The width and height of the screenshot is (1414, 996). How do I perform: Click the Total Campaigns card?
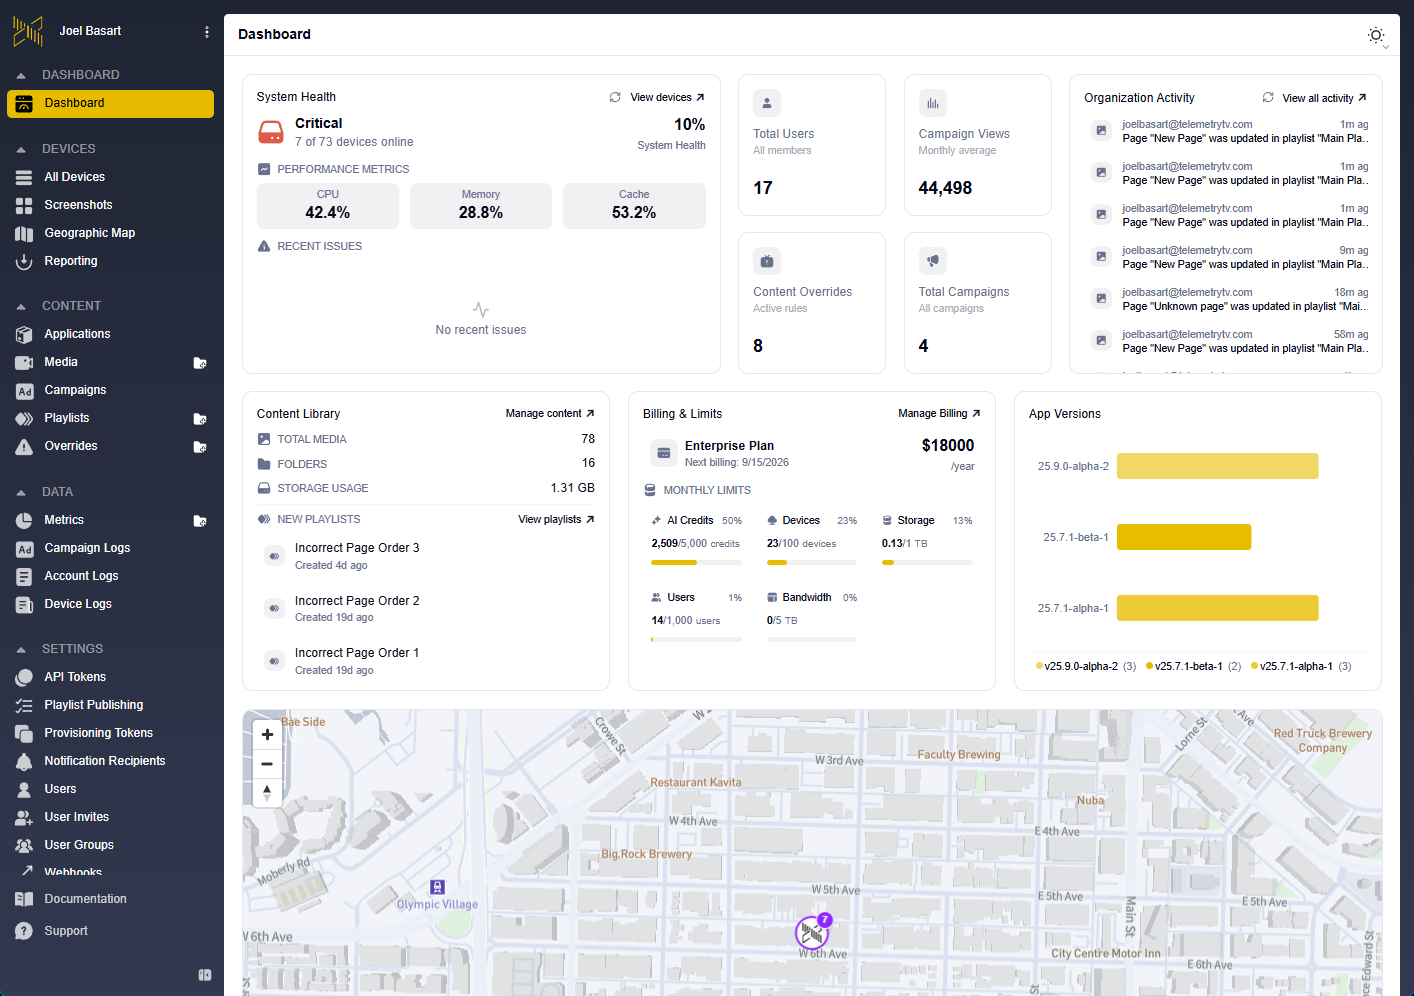point(978,303)
